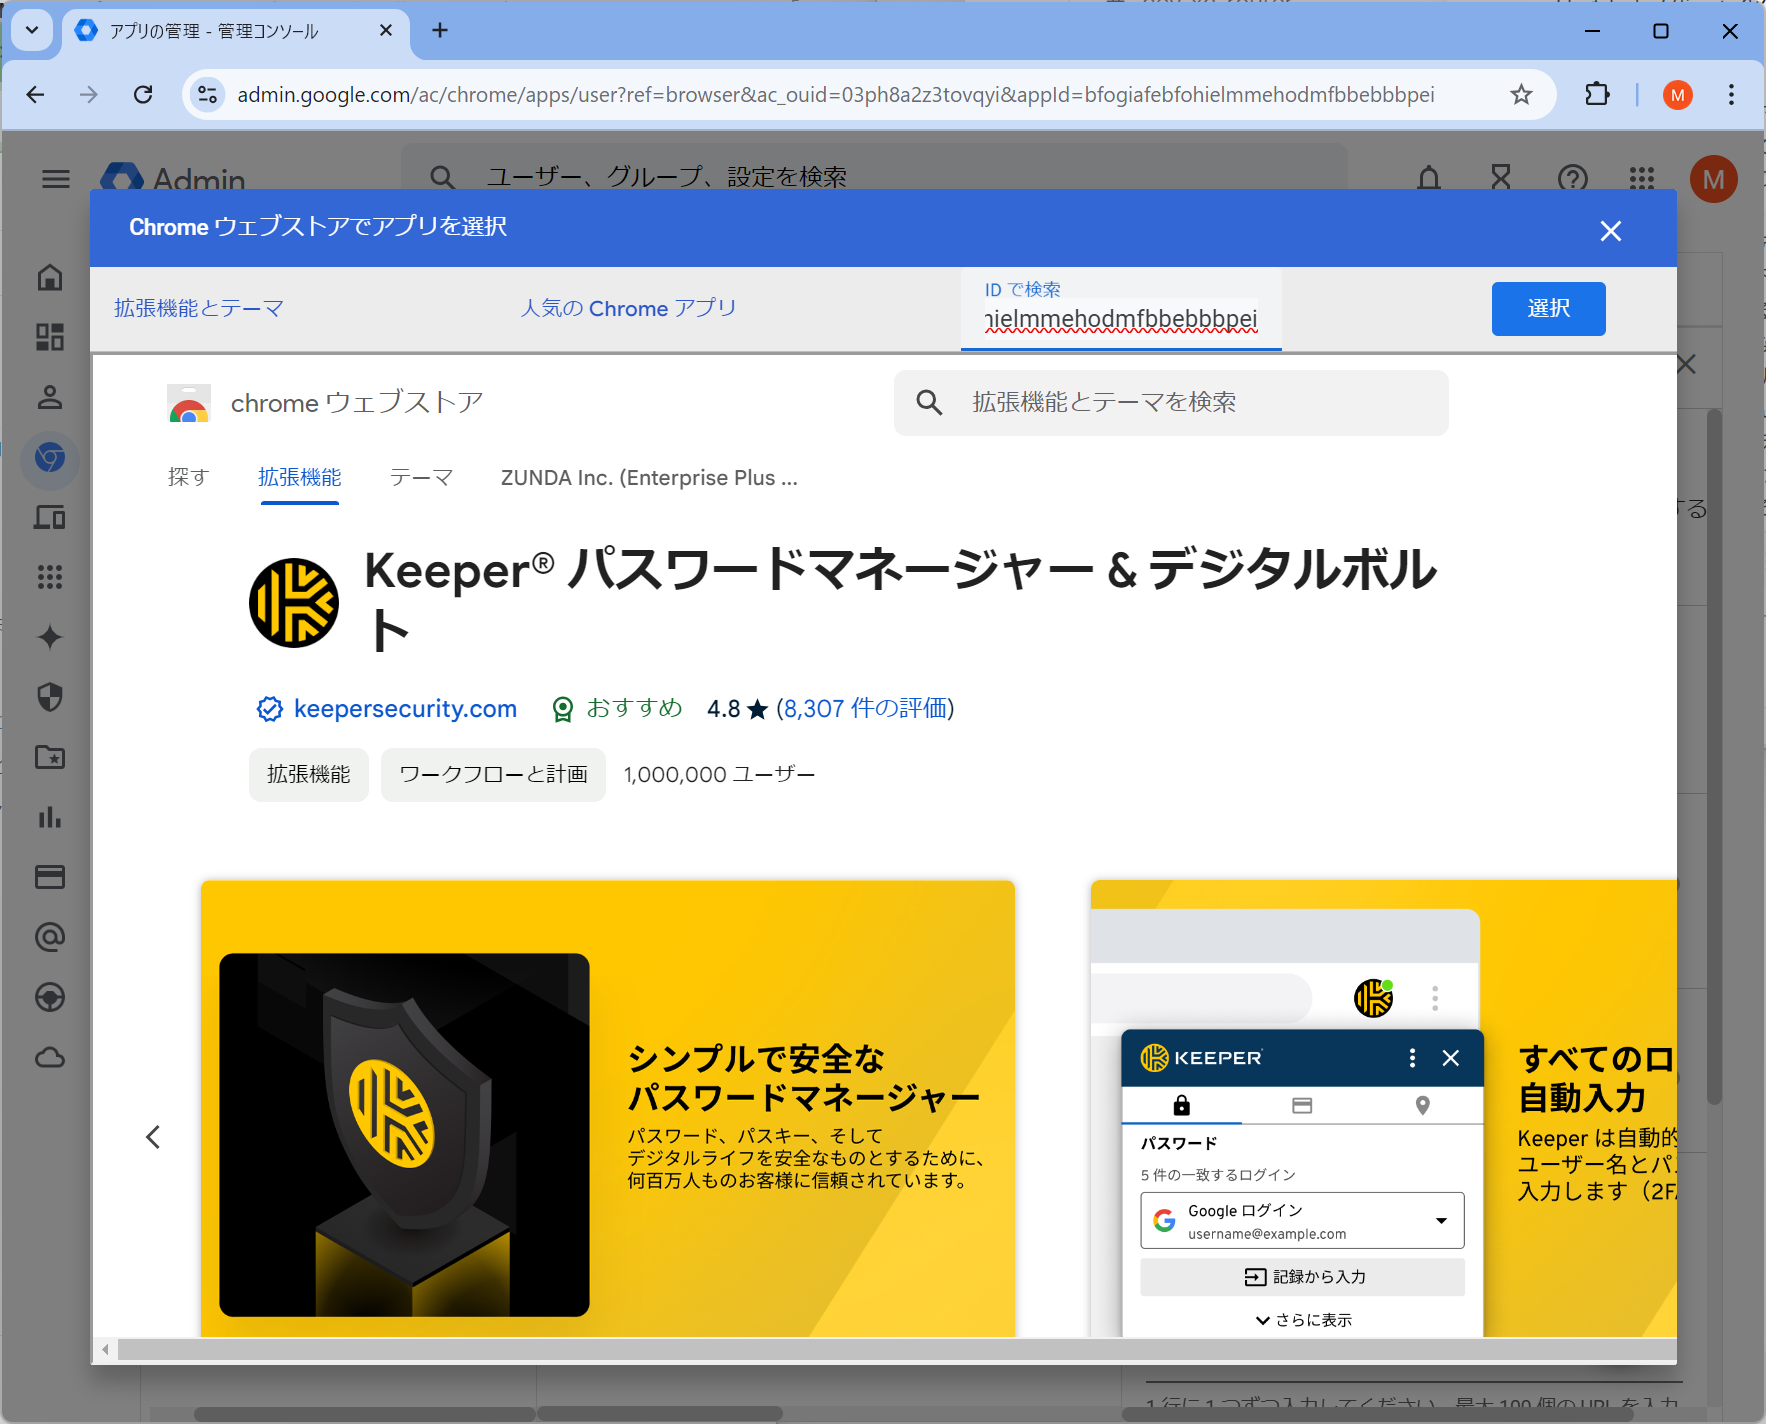Go back to the previous page

36,94
